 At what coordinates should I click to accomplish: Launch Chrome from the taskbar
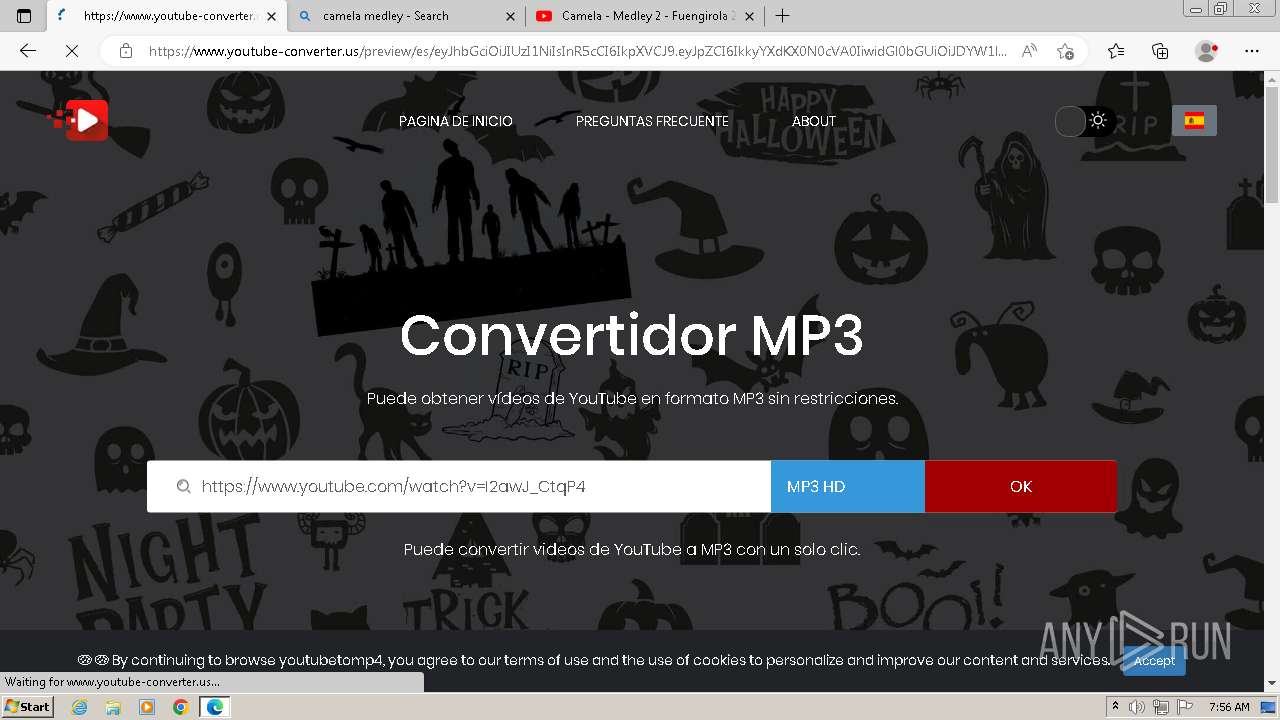[181, 707]
